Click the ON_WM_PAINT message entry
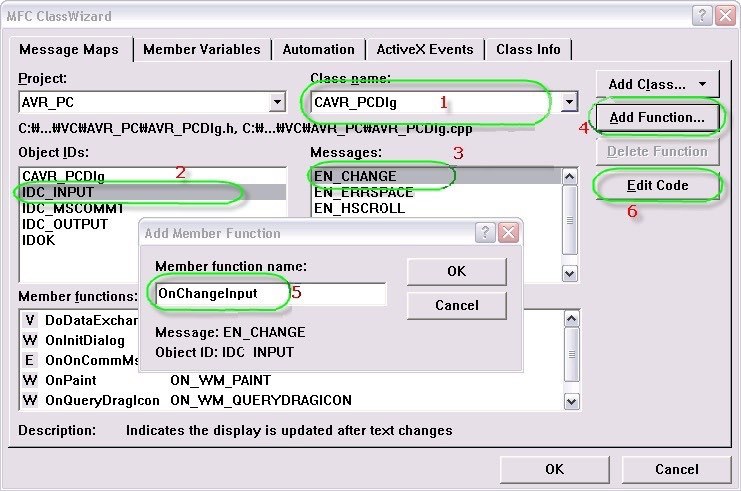The width and height of the screenshot is (741, 491). 221,380
